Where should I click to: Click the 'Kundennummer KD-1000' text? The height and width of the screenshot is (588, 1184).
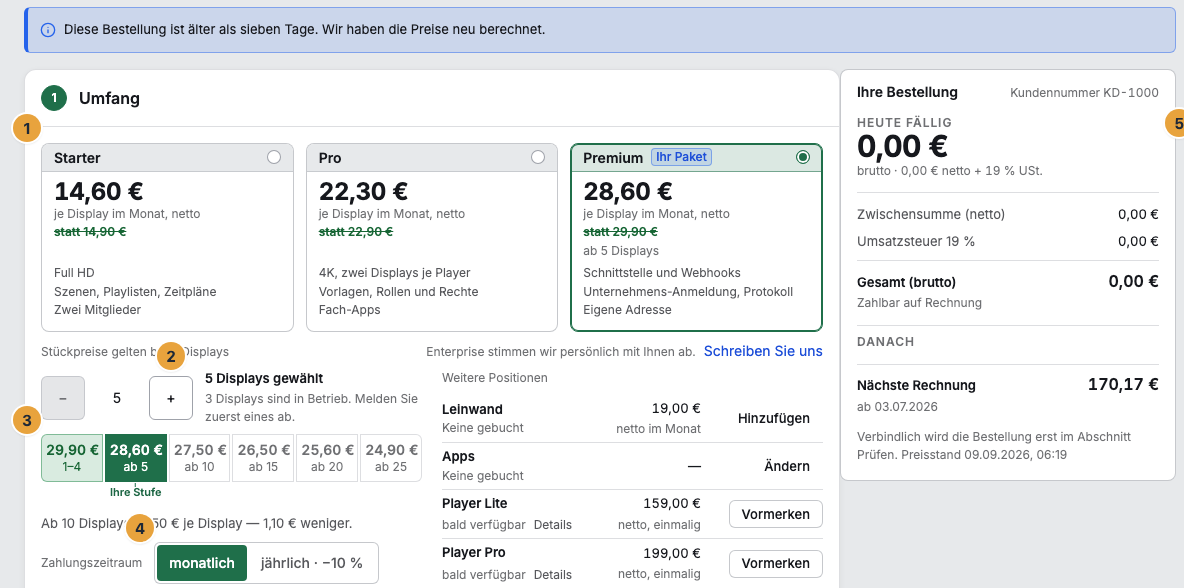[1084, 93]
